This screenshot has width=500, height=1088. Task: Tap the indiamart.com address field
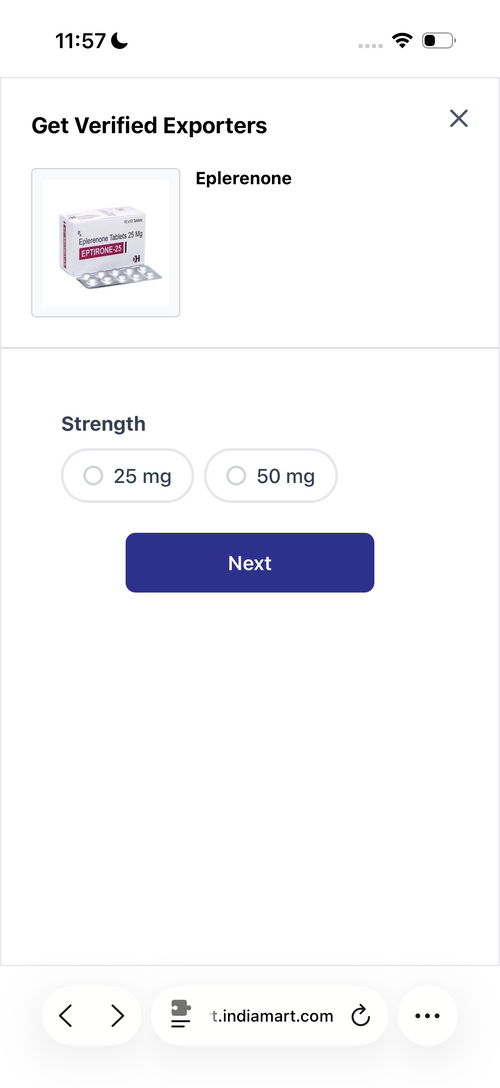pyautogui.click(x=269, y=1016)
